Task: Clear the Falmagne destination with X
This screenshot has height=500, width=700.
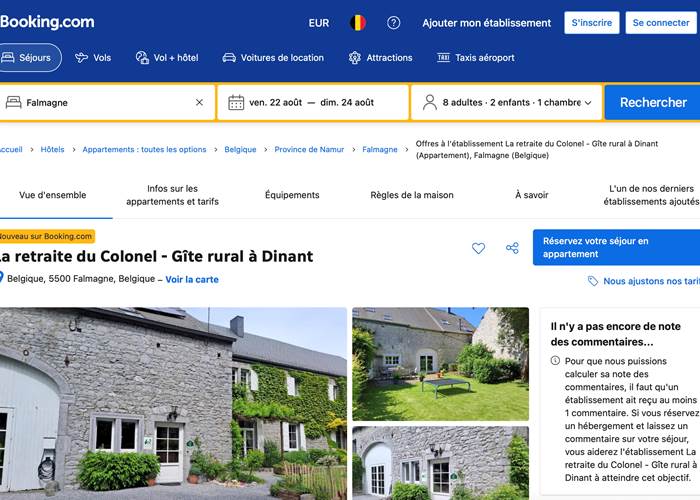Action: (200, 102)
